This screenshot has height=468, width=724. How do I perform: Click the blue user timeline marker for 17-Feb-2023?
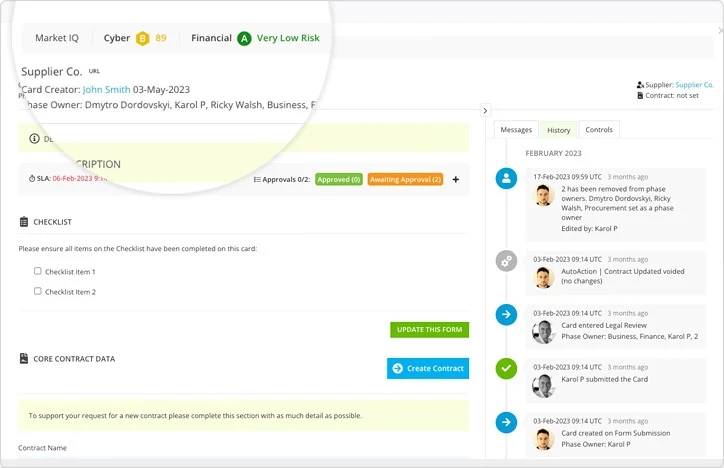pos(507,178)
